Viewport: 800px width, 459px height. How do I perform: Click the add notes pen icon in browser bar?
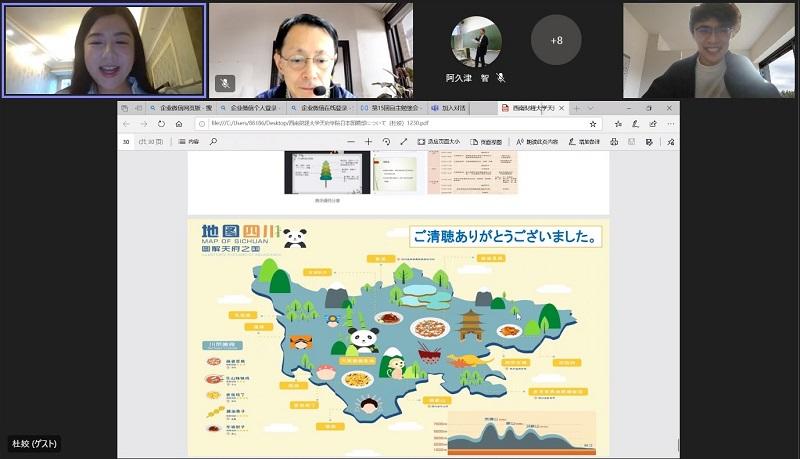pos(635,124)
